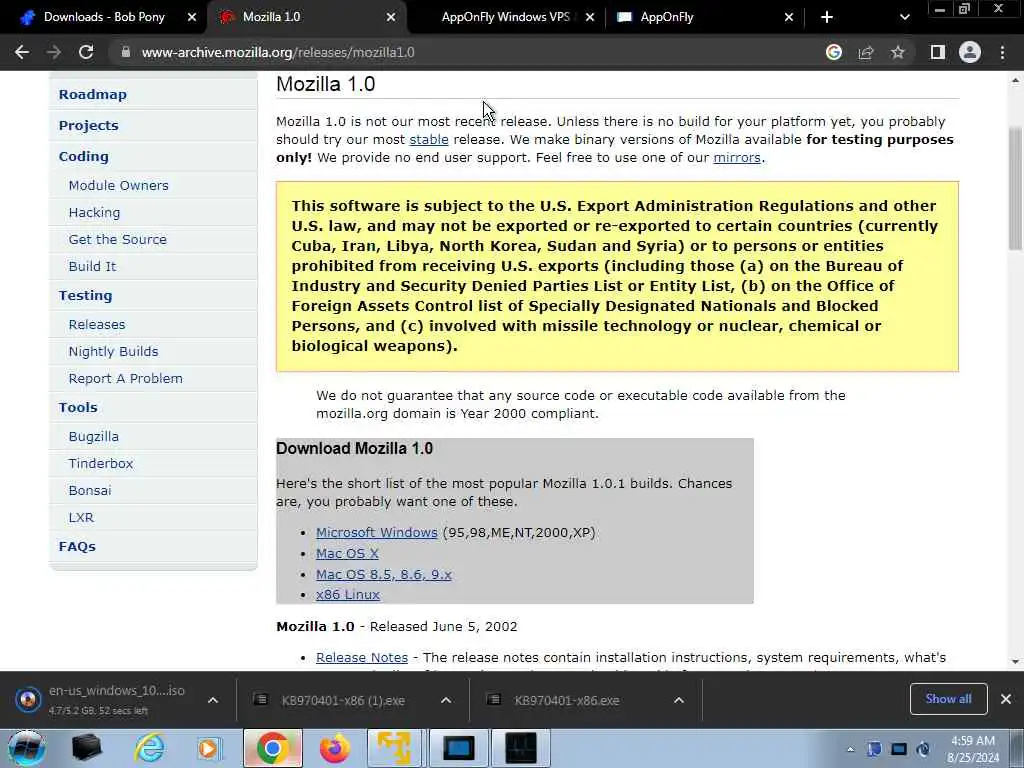Open the side panel button
The width and height of the screenshot is (1024, 768).
pyautogui.click(x=937, y=52)
